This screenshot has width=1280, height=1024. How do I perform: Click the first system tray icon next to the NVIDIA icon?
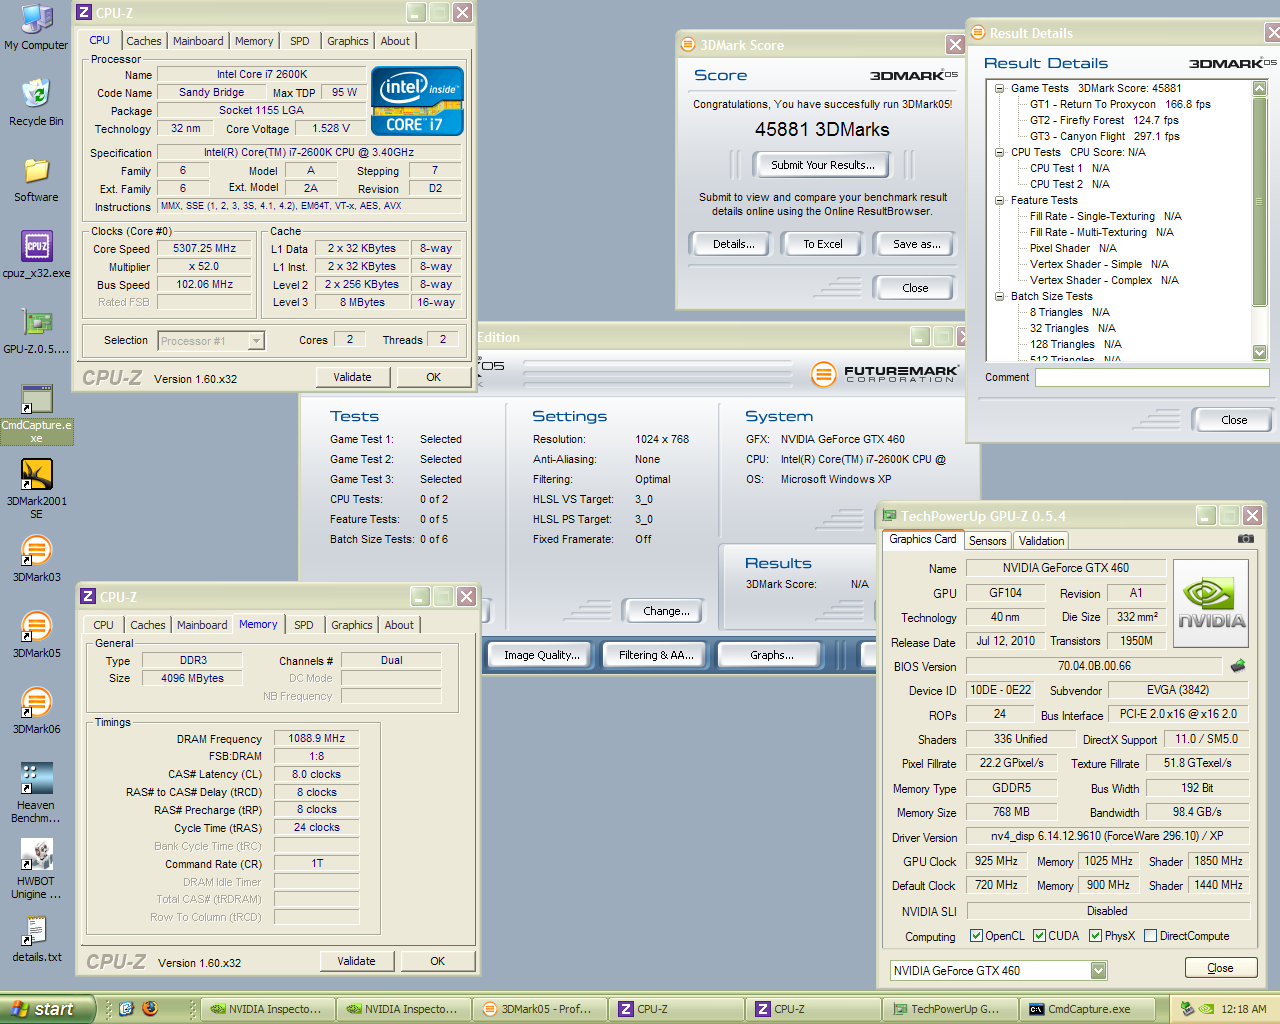(x=1187, y=1009)
